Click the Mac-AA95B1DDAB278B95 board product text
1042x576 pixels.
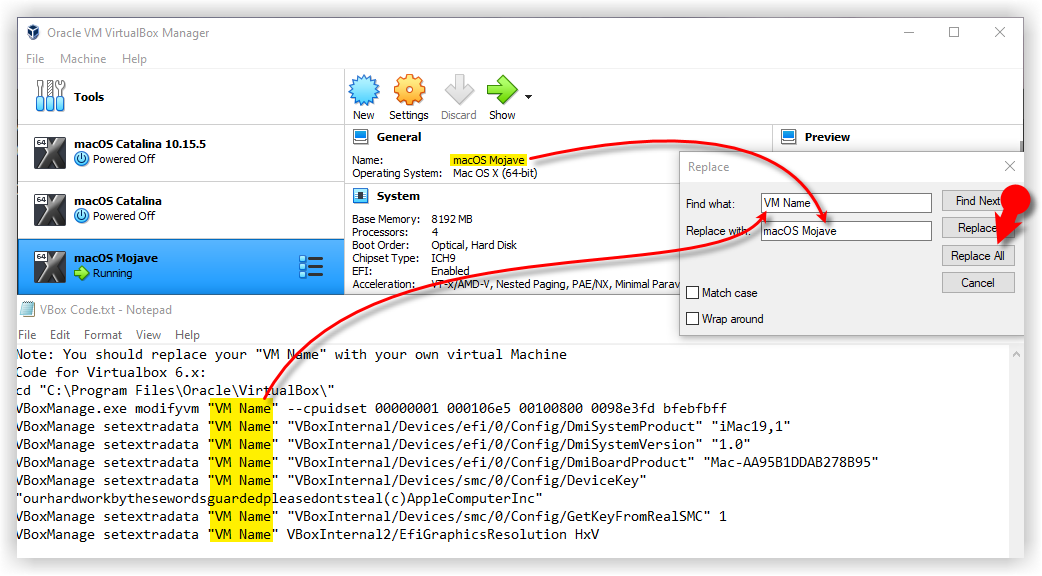(x=791, y=462)
